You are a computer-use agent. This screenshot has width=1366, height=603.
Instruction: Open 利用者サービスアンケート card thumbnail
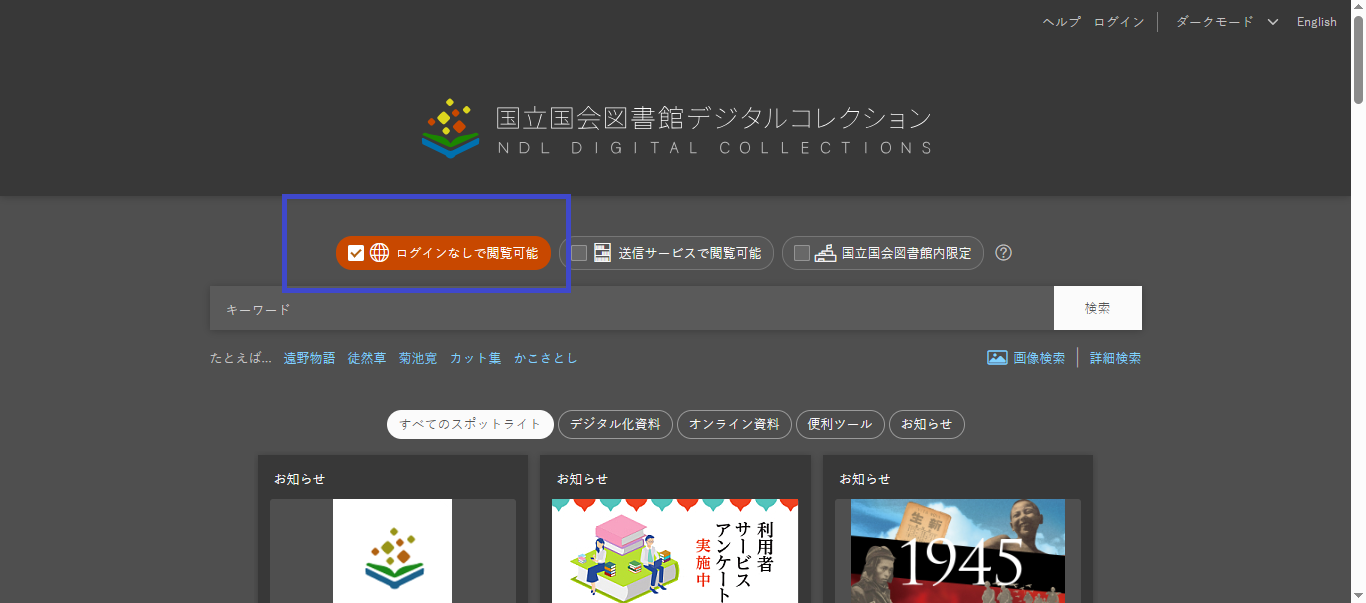coord(675,551)
